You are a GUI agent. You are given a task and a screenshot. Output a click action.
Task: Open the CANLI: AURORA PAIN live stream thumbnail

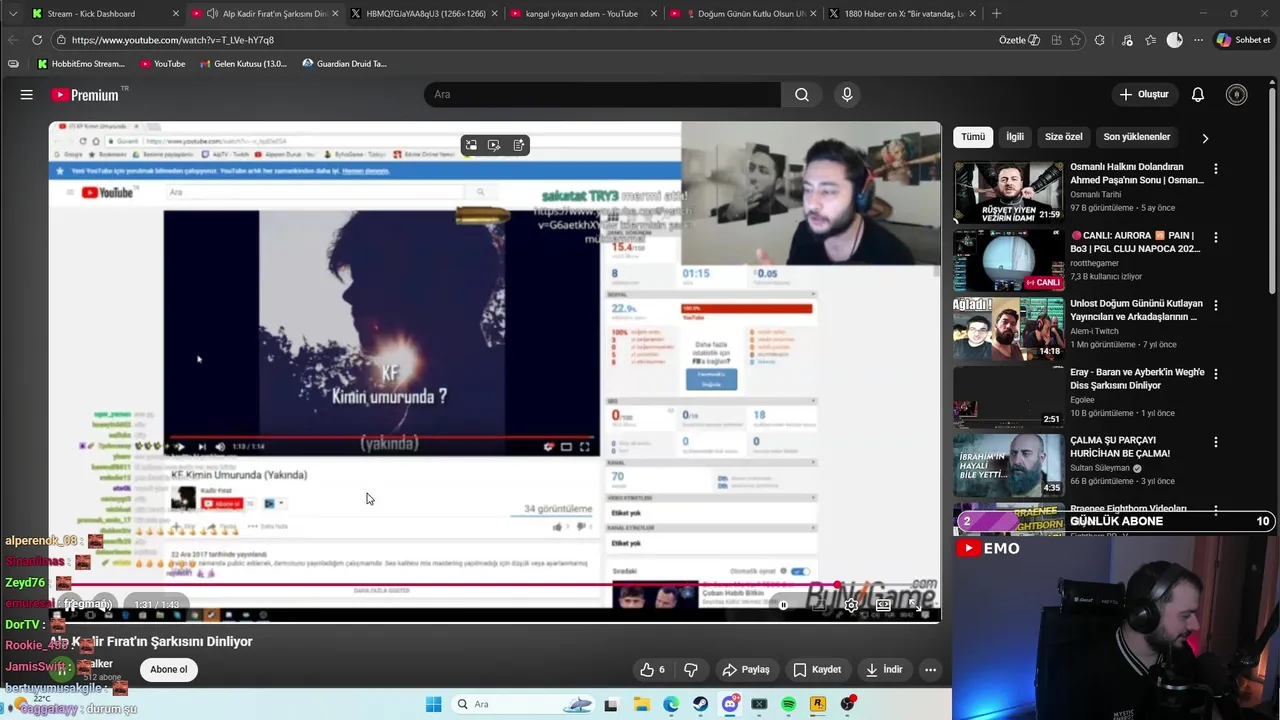(1008, 260)
